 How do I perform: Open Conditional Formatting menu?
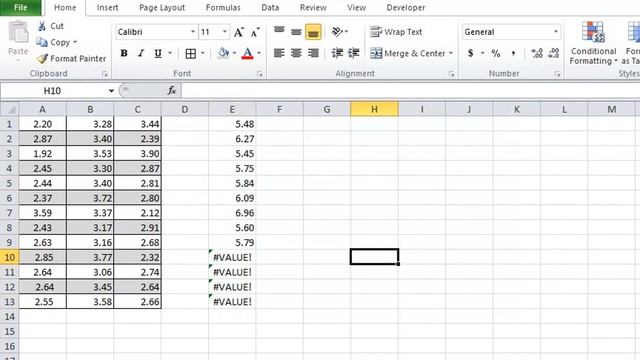[593, 43]
